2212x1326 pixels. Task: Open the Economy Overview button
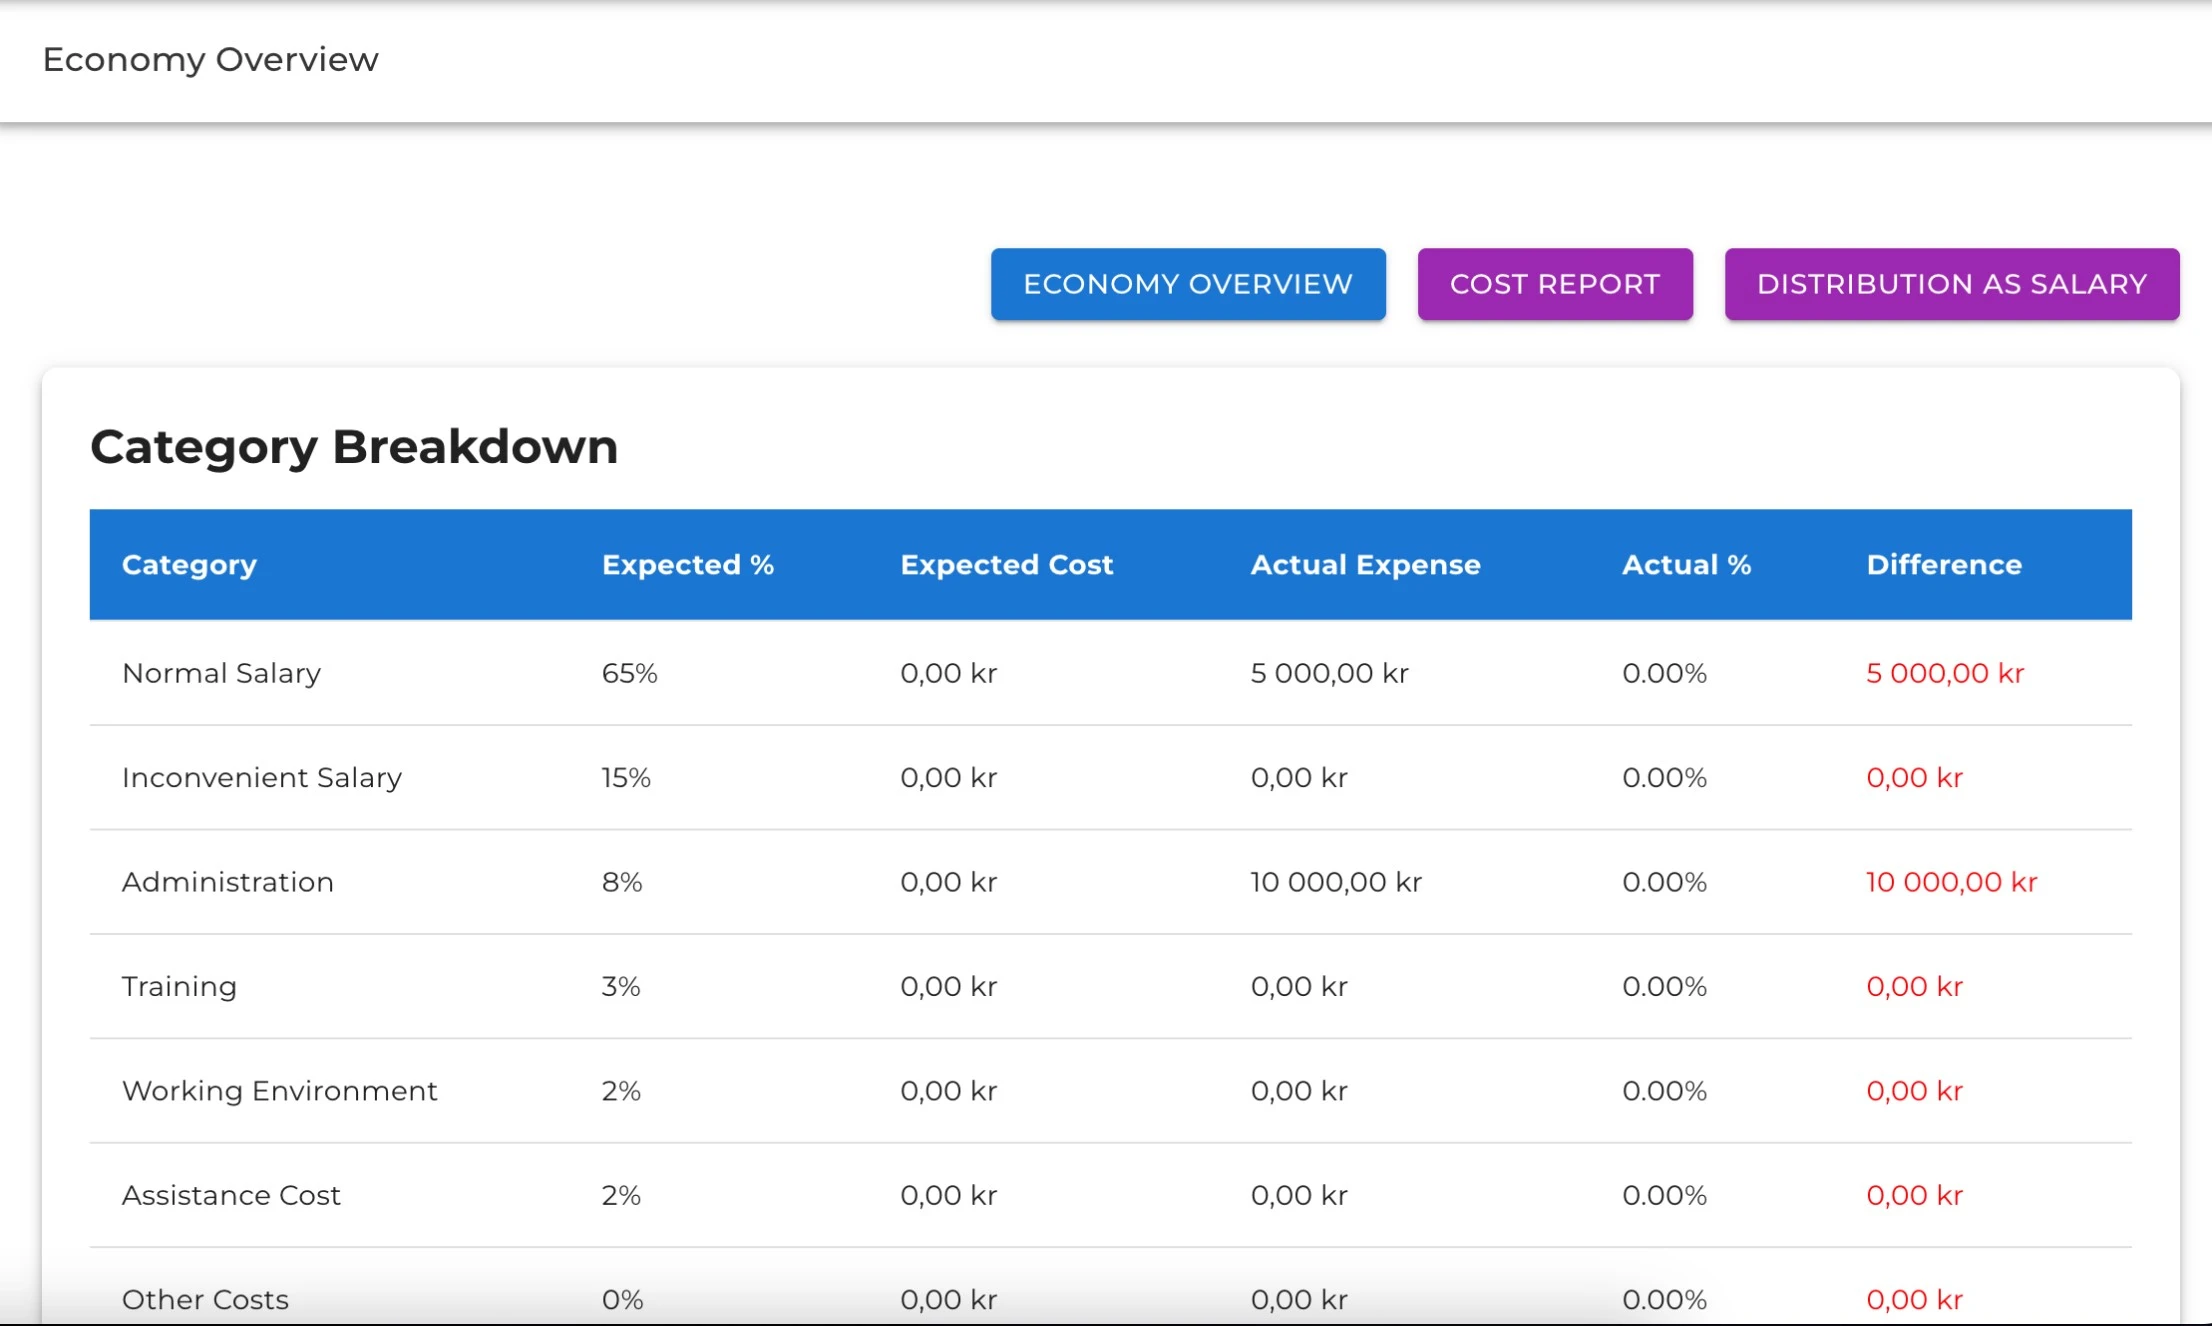pyautogui.click(x=1188, y=284)
